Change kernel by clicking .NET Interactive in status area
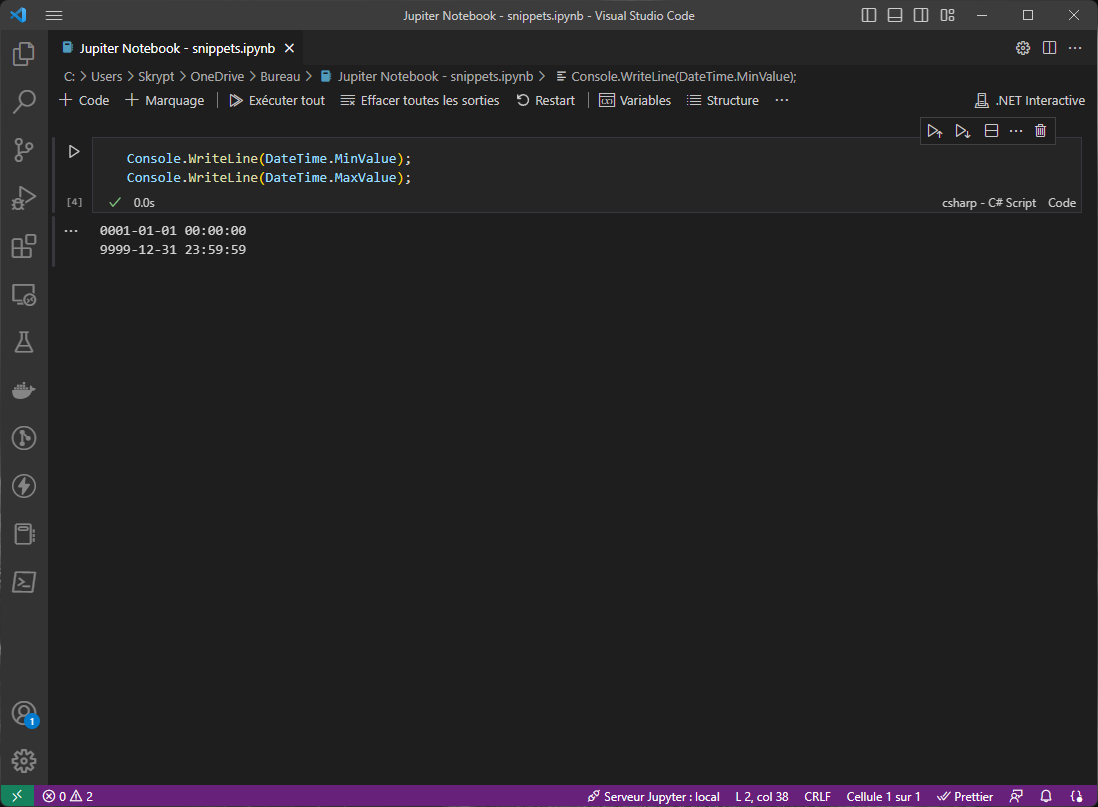This screenshot has width=1098, height=807. click(1030, 100)
